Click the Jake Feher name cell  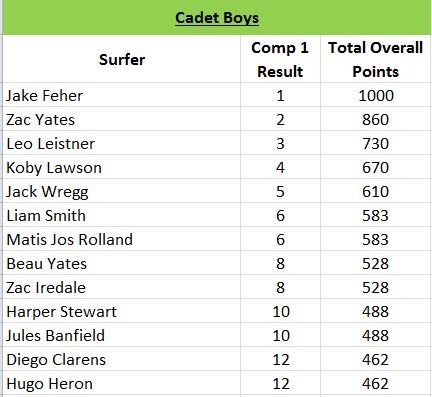pyautogui.click(x=122, y=95)
